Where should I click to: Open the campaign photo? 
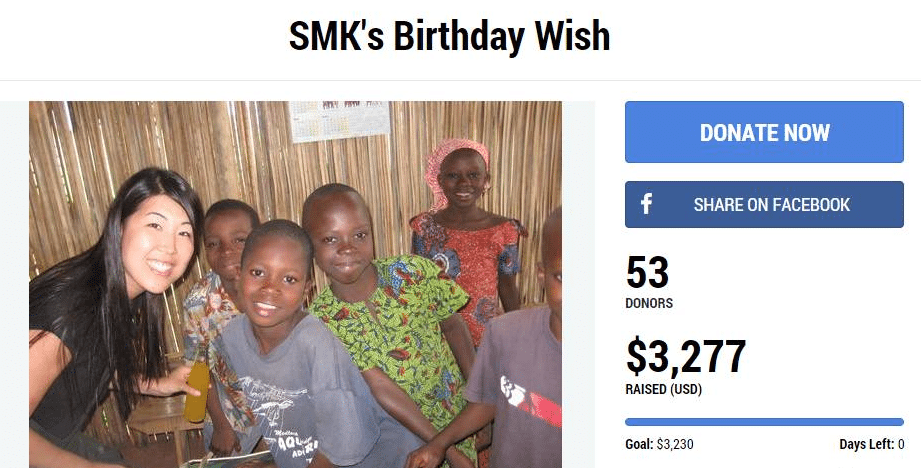[295, 284]
